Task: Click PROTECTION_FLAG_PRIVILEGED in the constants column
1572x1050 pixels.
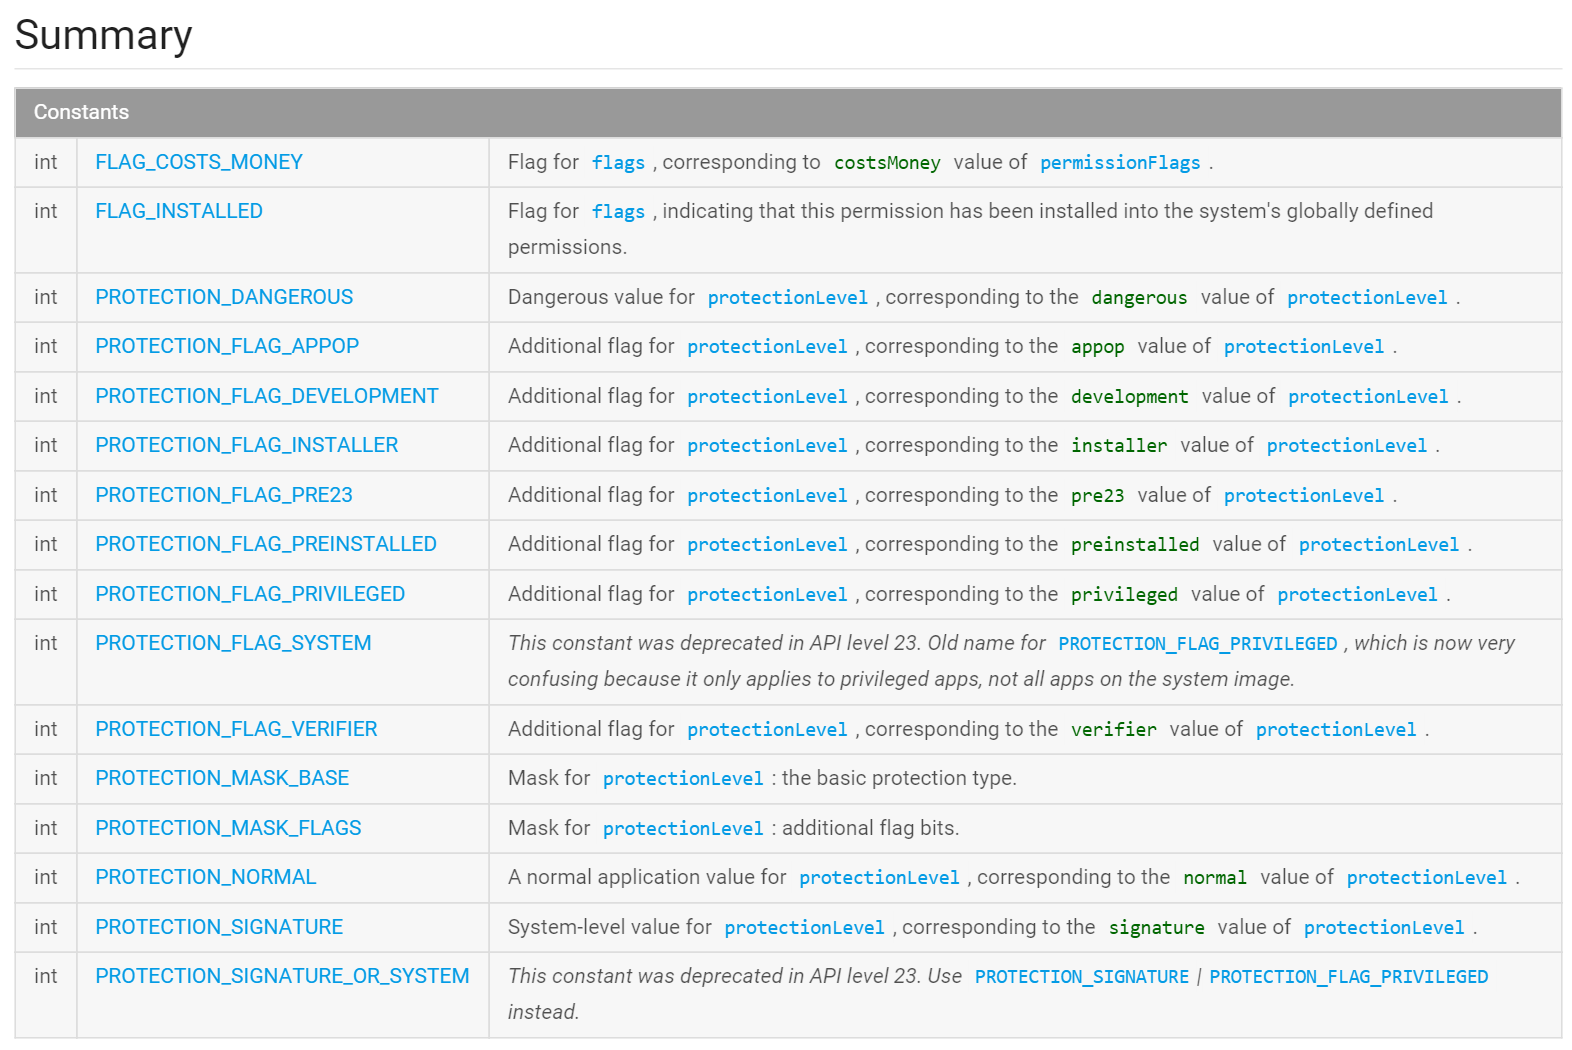Action: point(250,594)
